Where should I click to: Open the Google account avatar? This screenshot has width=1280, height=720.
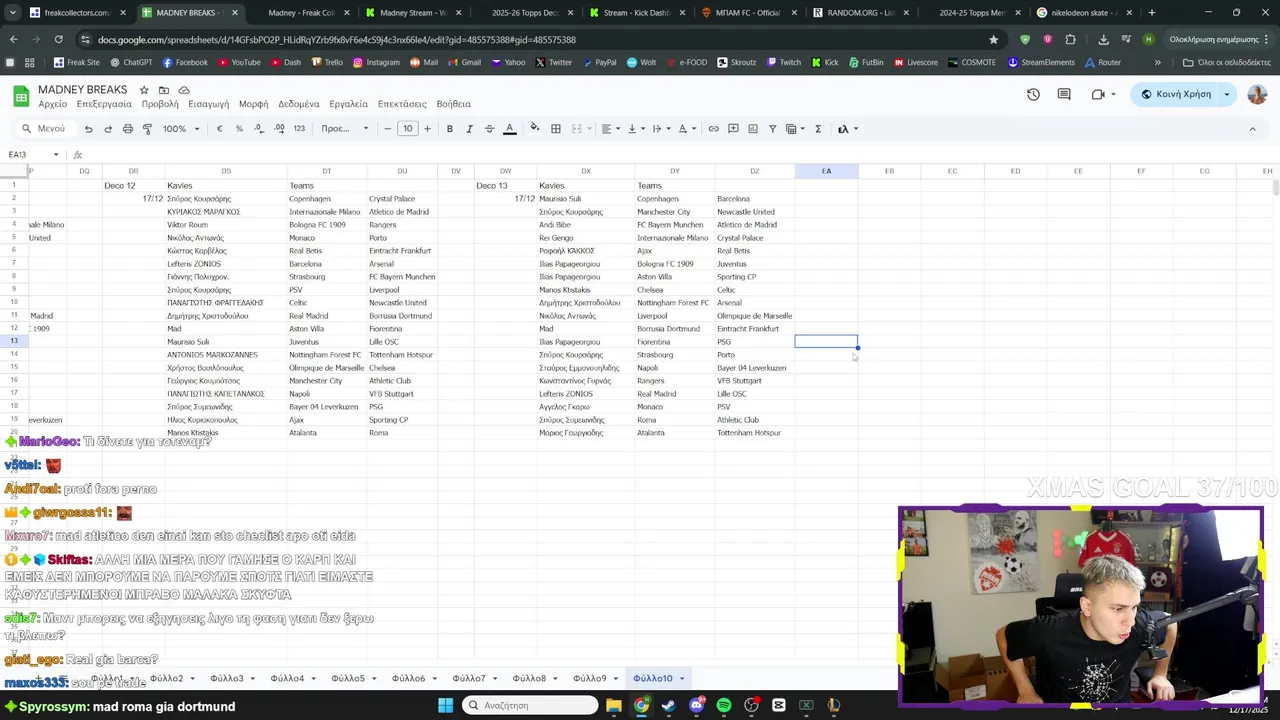click(x=1257, y=94)
